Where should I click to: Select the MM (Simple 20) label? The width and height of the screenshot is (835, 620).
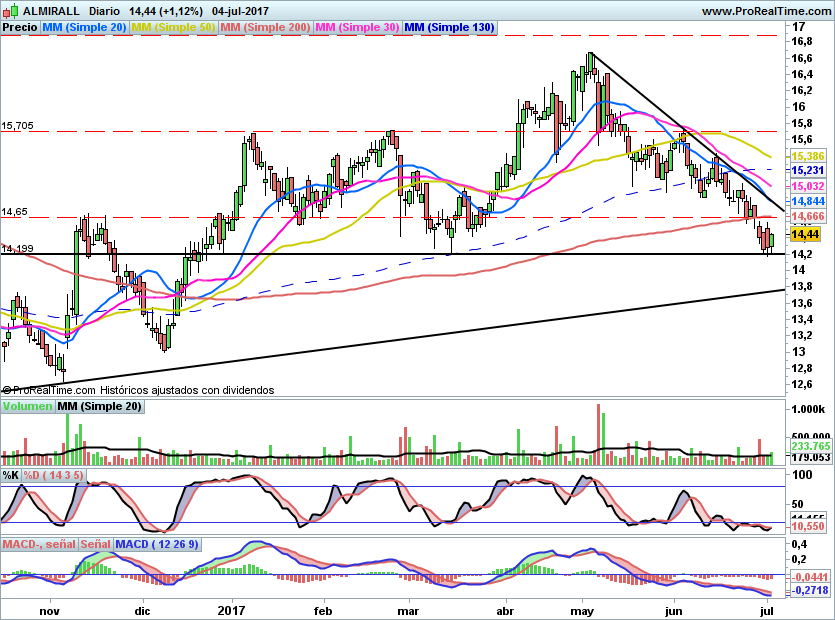tap(84, 28)
